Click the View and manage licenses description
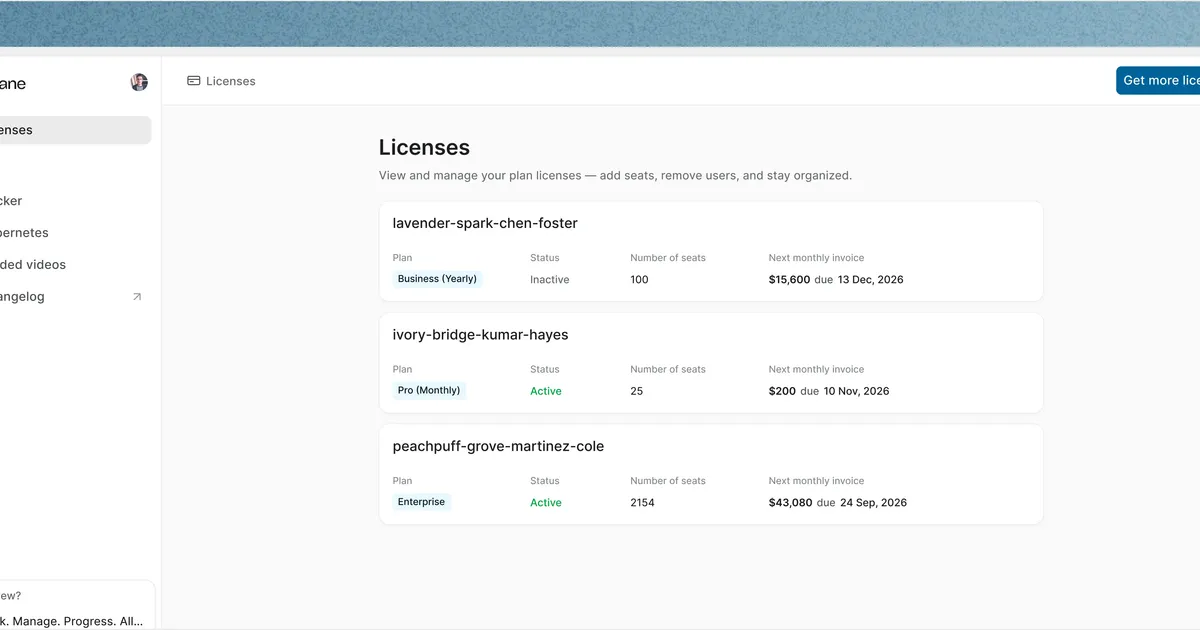The image size is (1200, 630). tap(615, 175)
